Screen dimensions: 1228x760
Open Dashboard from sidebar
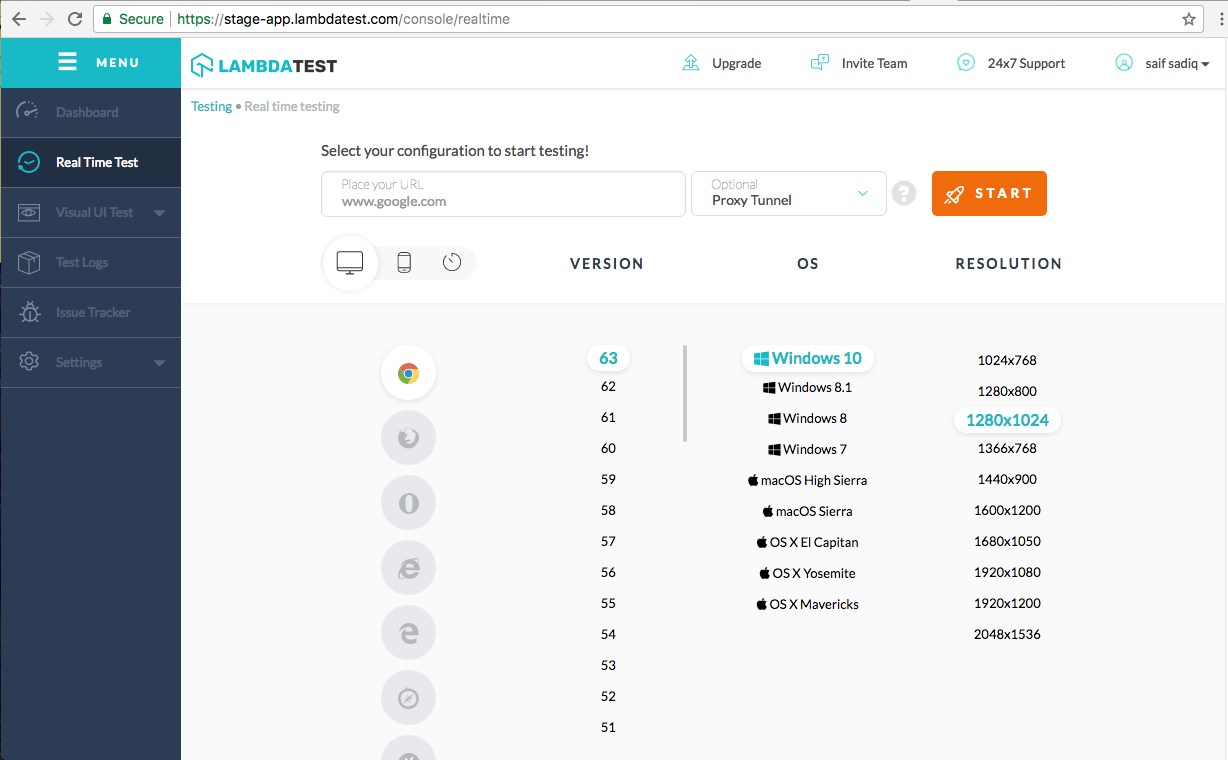[90, 112]
